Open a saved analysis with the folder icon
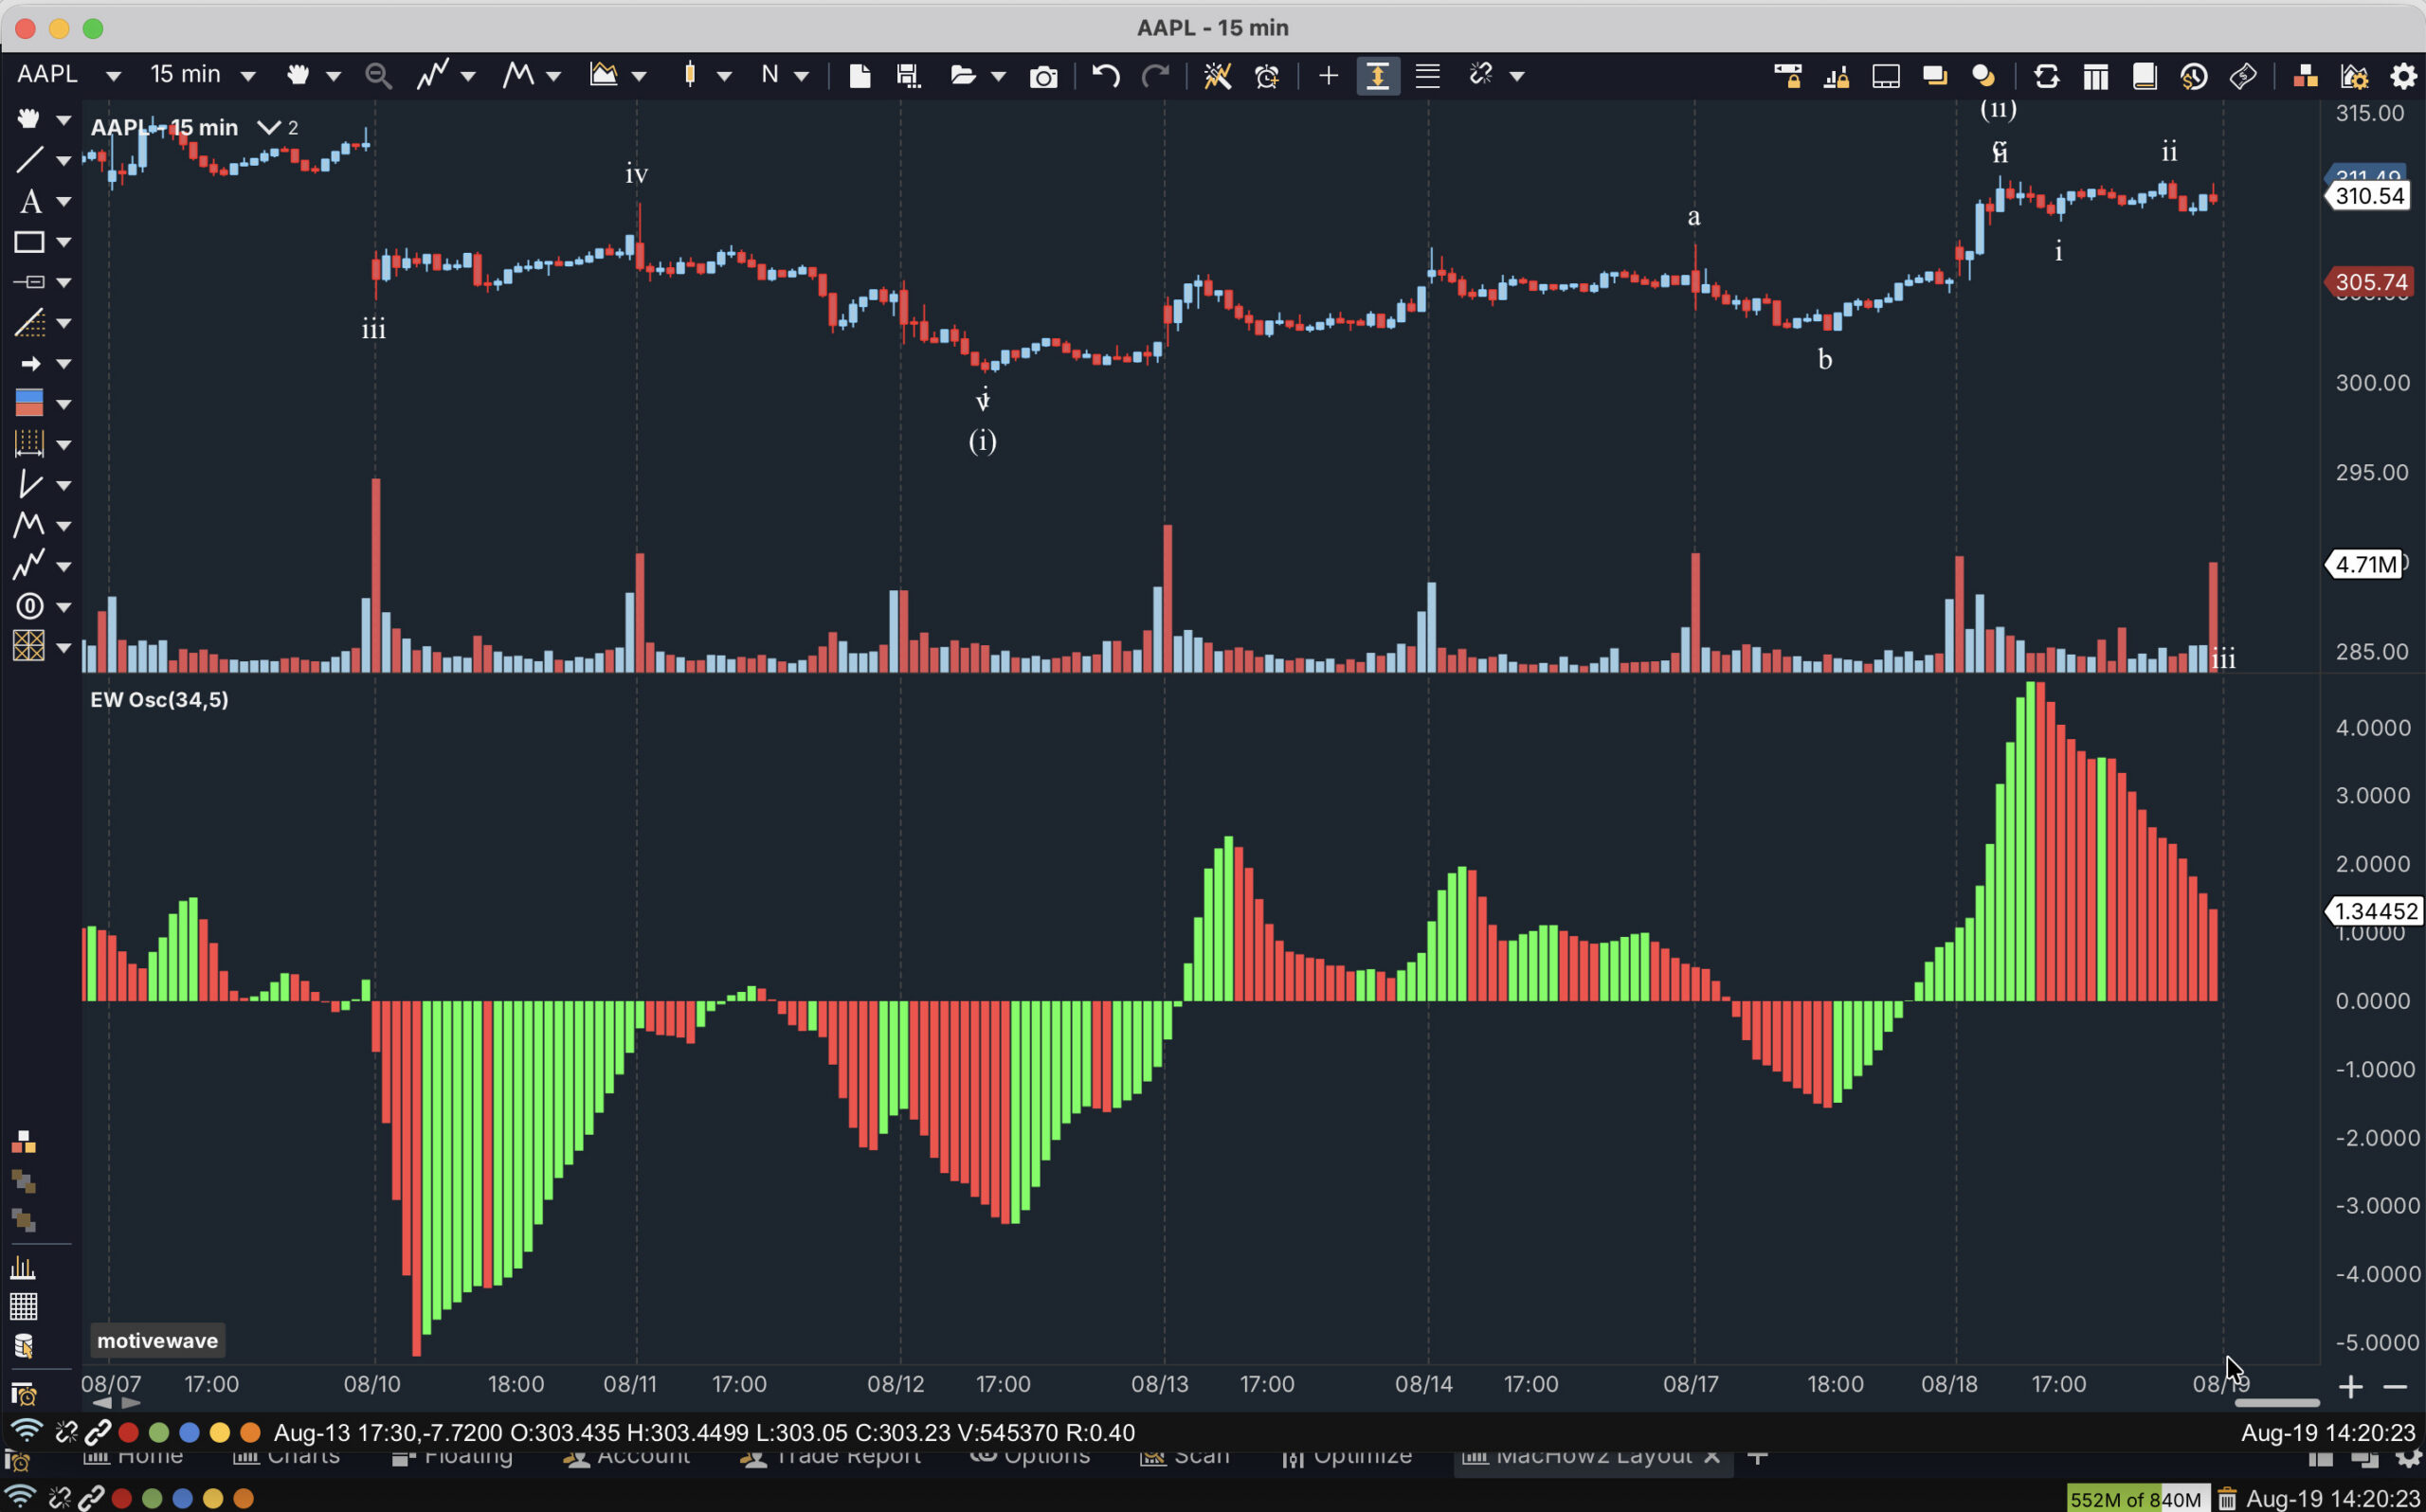 tap(962, 76)
